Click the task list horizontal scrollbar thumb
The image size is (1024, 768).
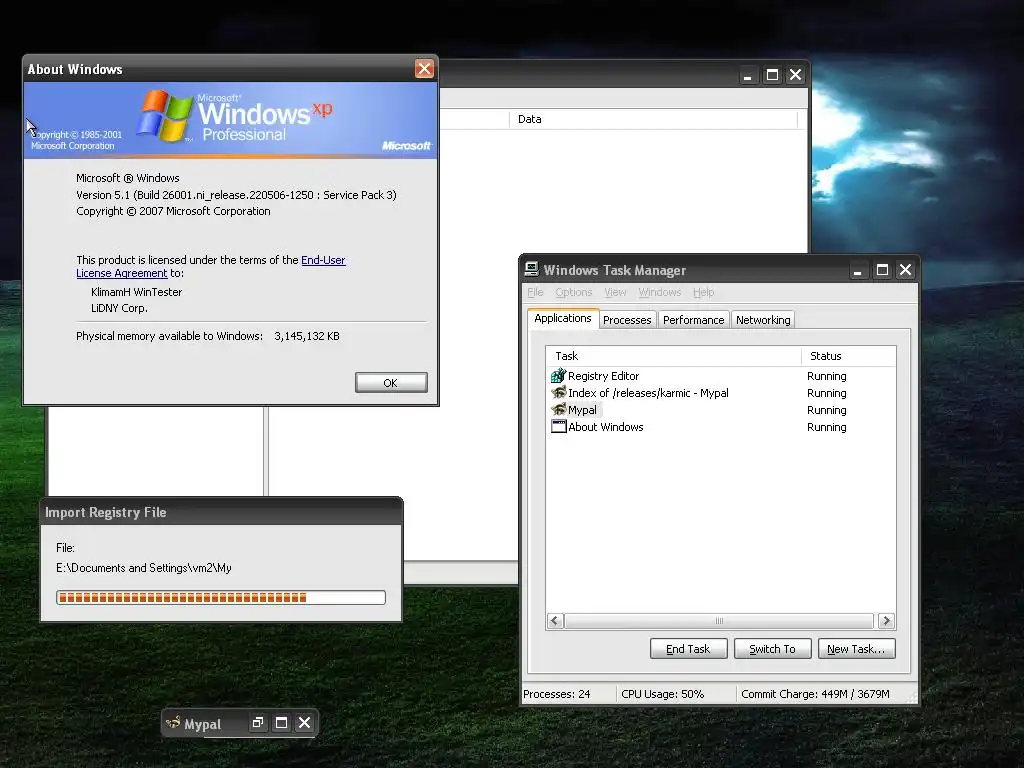pyautogui.click(x=719, y=620)
